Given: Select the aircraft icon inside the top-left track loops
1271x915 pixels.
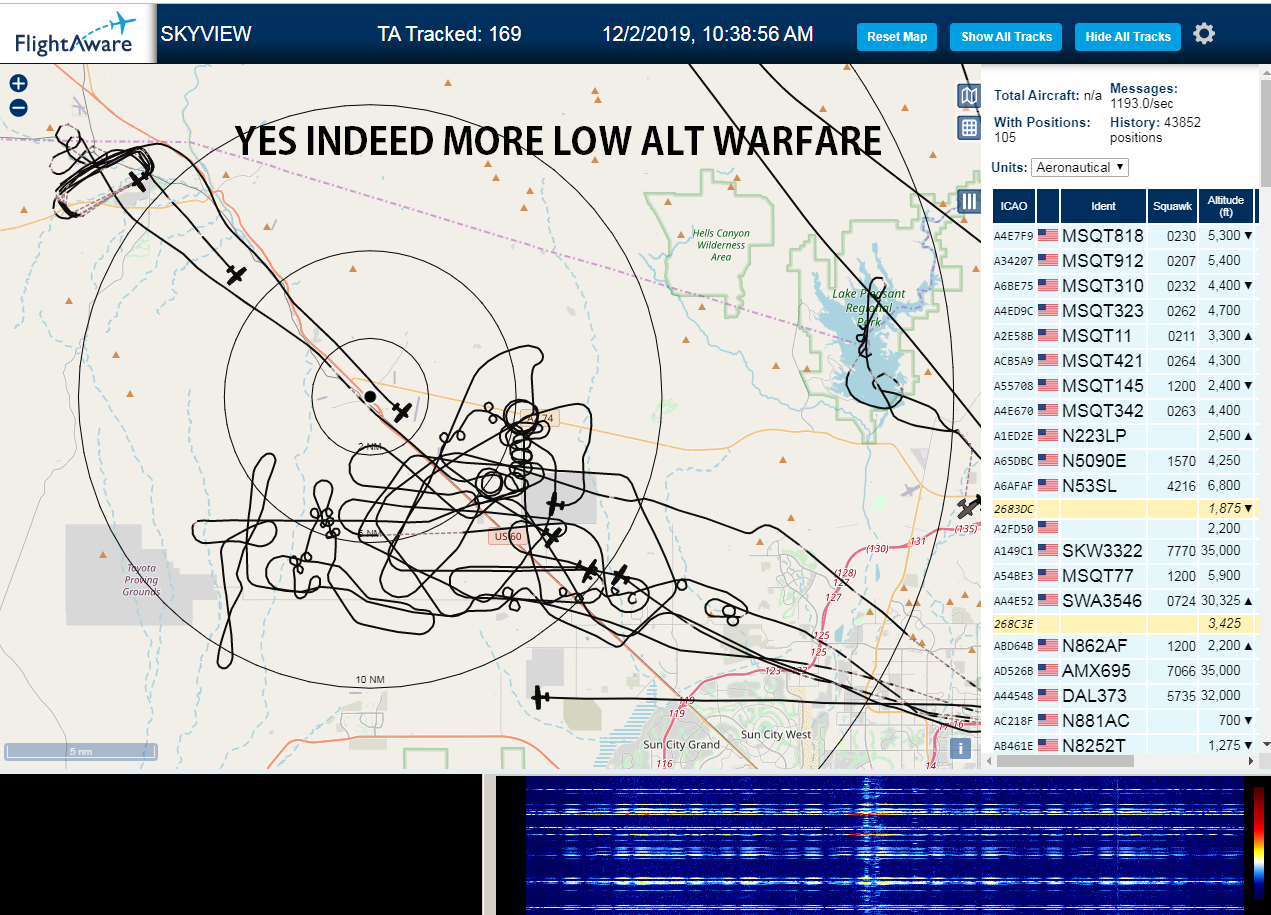Looking at the screenshot, I should (140, 180).
